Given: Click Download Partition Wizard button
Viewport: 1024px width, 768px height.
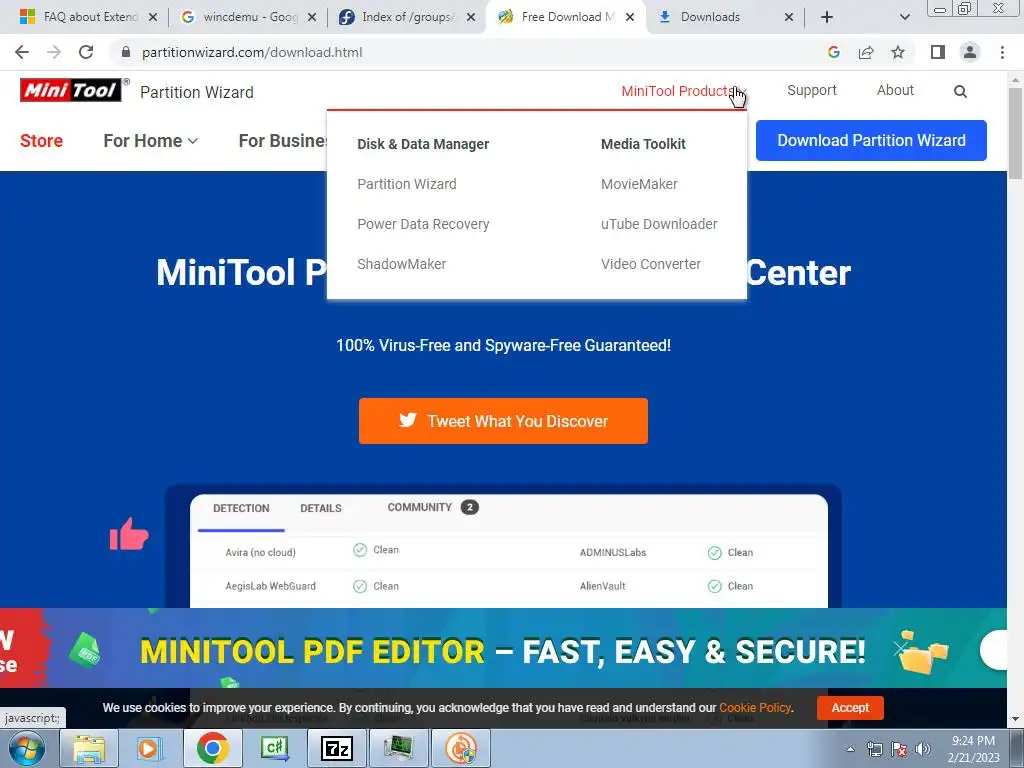Looking at the screenshot, I should [x=871, y=140].
